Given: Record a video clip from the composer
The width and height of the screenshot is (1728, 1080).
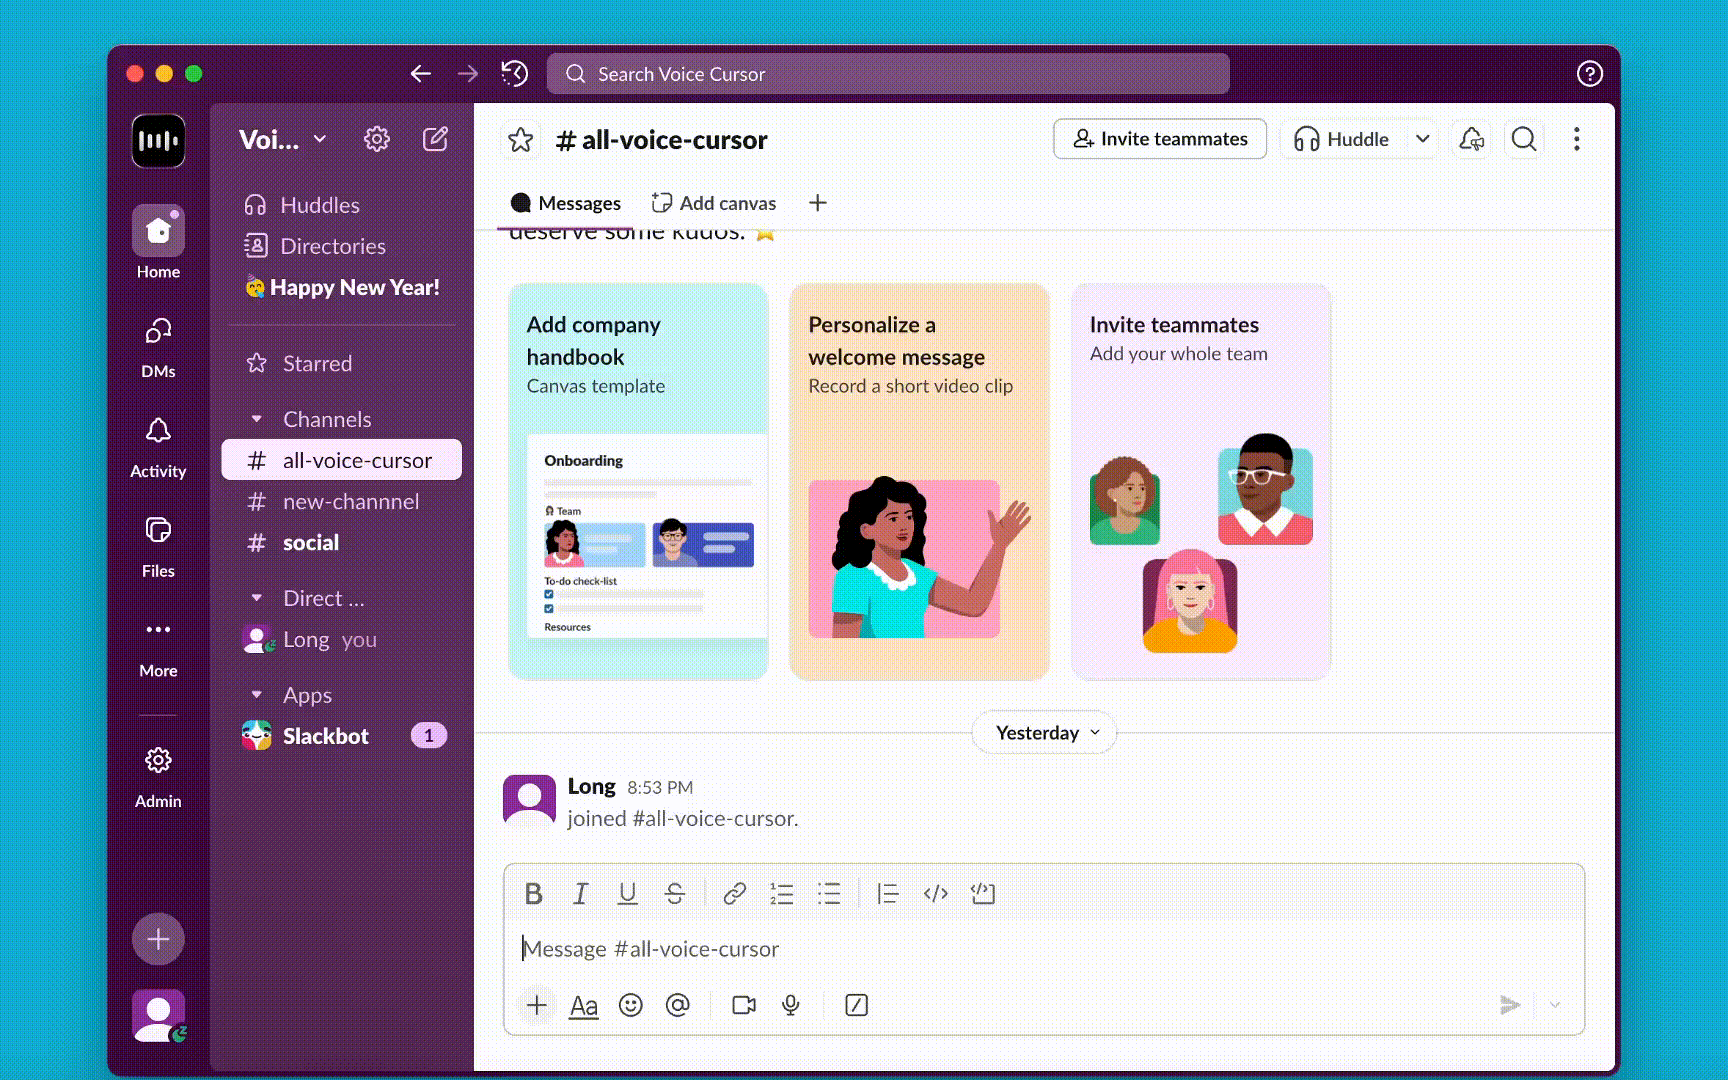Looking at the screenshot, I should [743, 1005].
